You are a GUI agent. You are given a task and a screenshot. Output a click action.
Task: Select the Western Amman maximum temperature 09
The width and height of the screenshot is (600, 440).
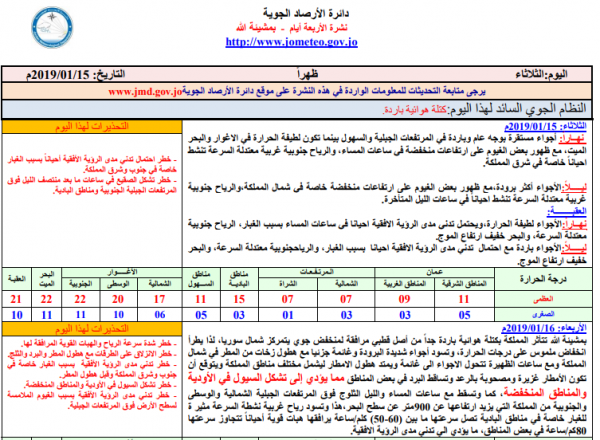406,299
